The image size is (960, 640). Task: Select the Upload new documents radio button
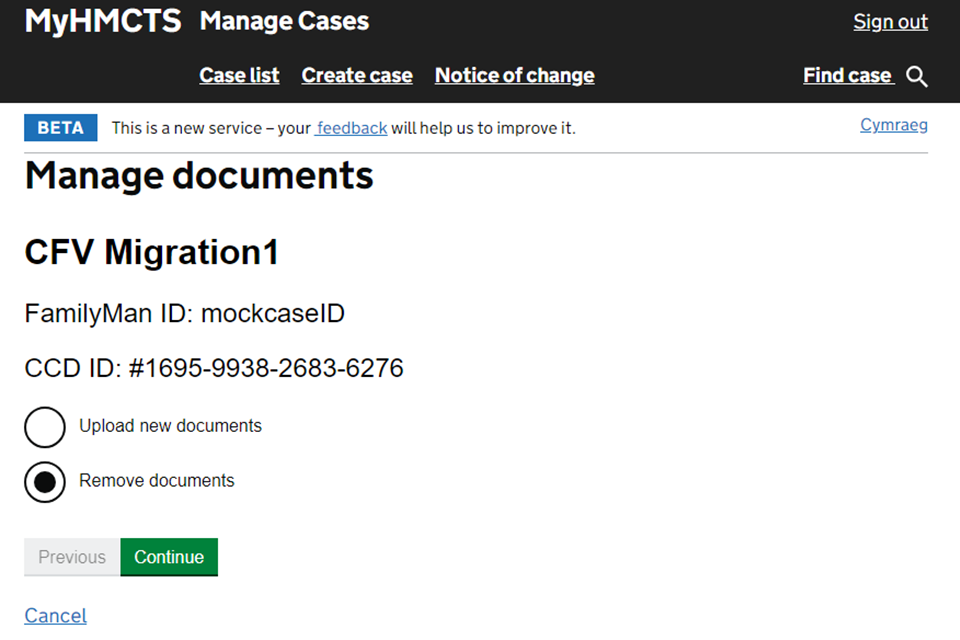click(45, 427)
